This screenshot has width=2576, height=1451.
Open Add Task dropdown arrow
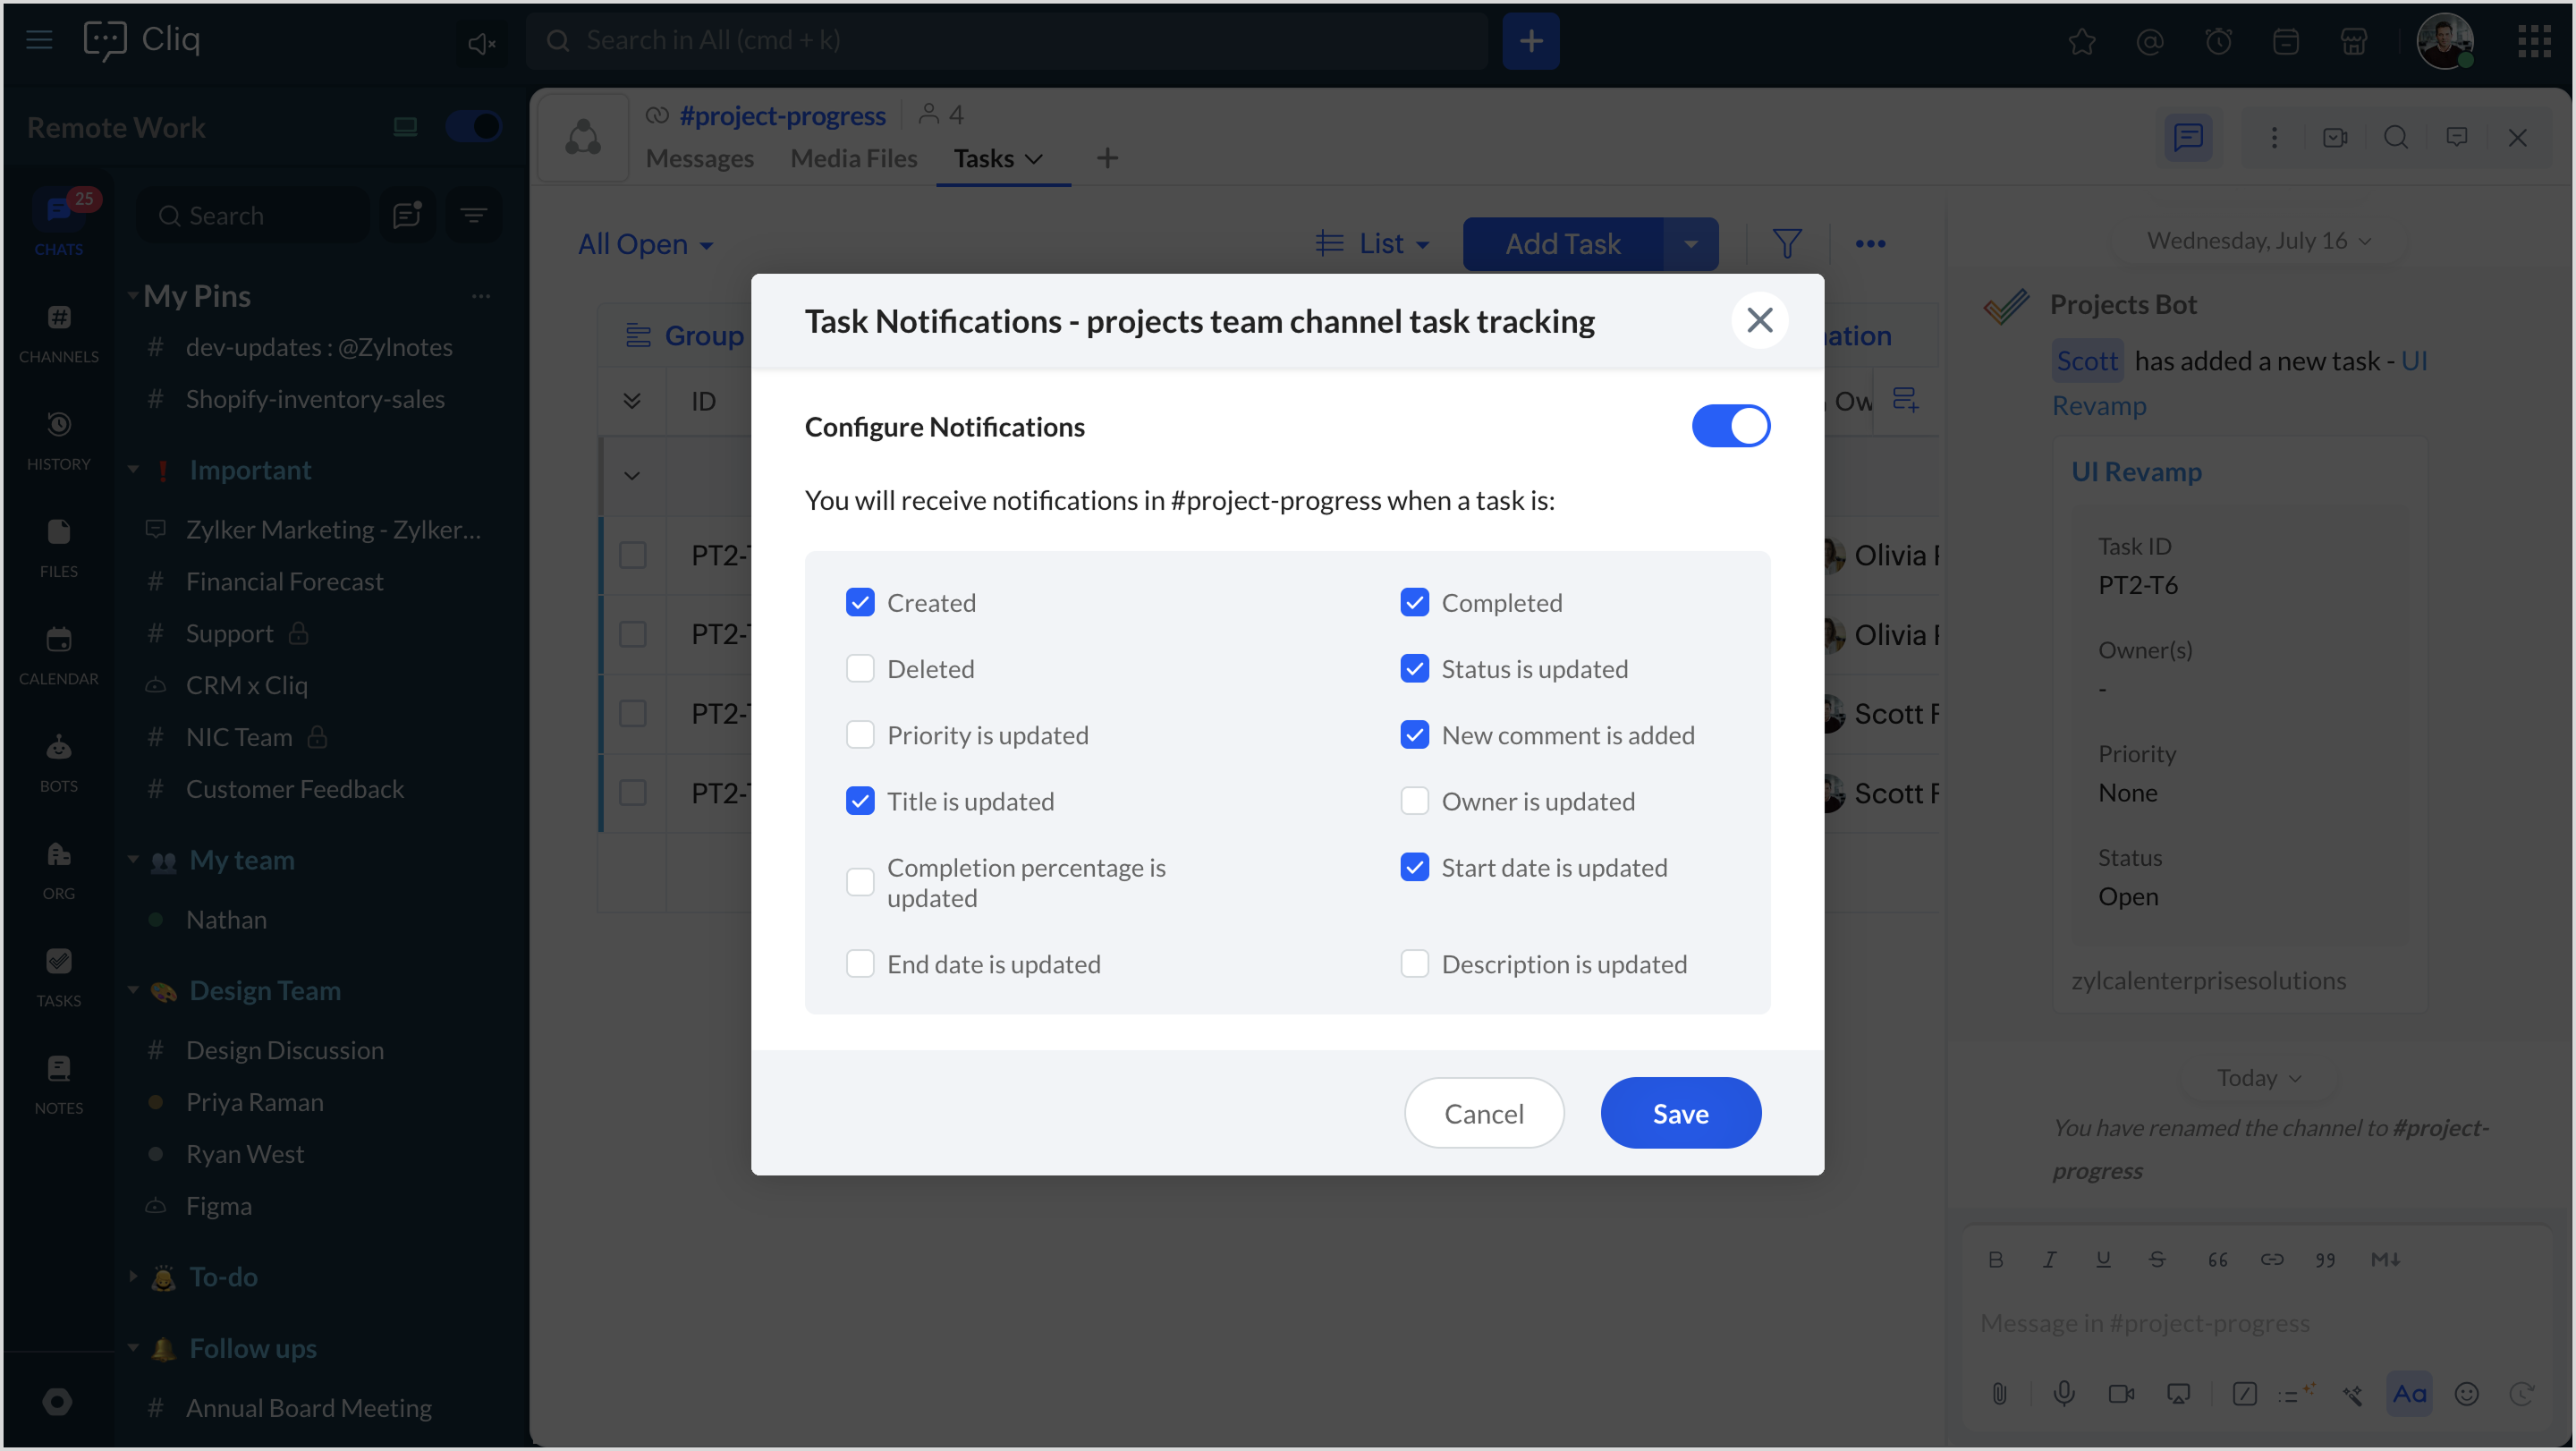tap(1690, 244)
